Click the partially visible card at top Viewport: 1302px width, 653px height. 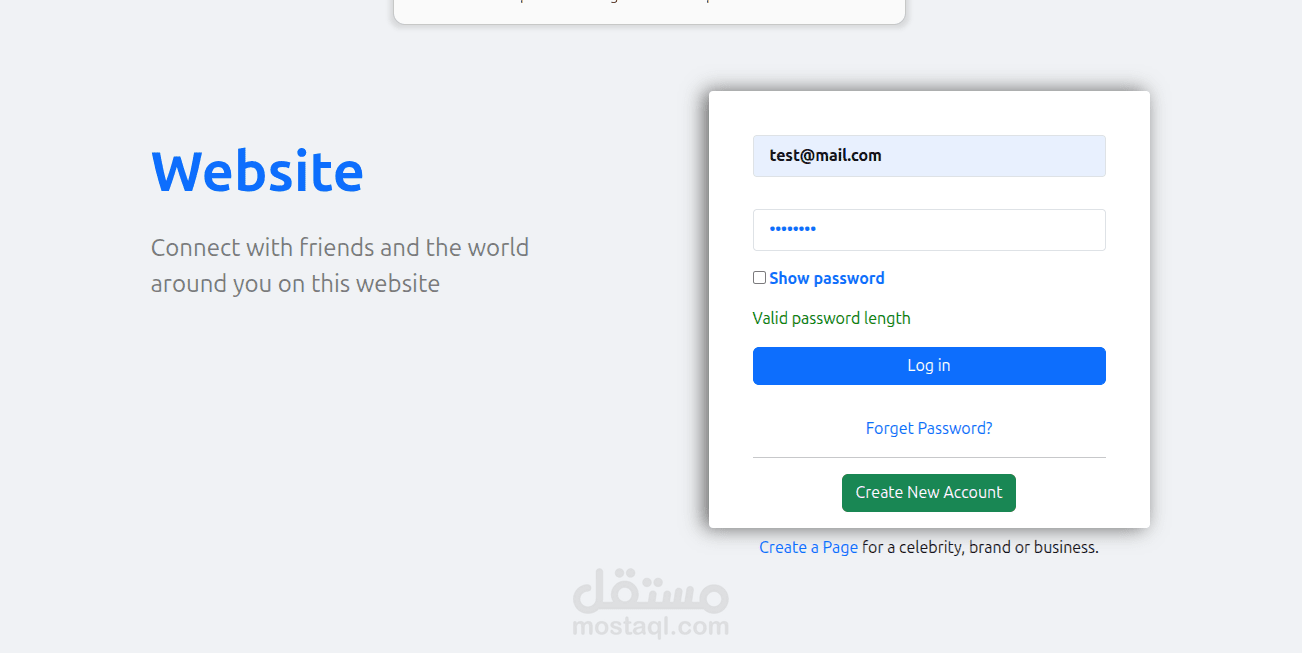649,11
